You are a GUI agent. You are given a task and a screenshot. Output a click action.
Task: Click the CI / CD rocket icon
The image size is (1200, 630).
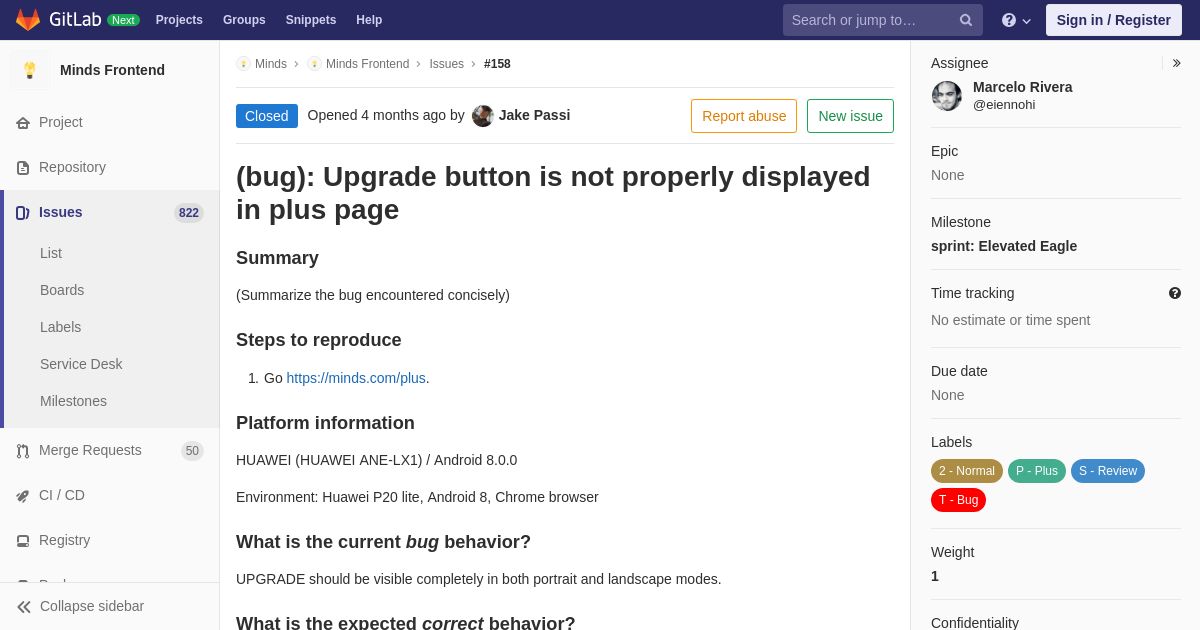pyautogui.click(x=23, y=496)
